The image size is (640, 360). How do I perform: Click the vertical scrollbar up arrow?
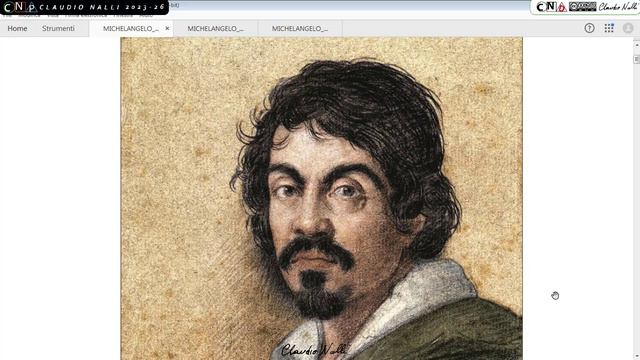pyautogui.click(x=636, y=45)
